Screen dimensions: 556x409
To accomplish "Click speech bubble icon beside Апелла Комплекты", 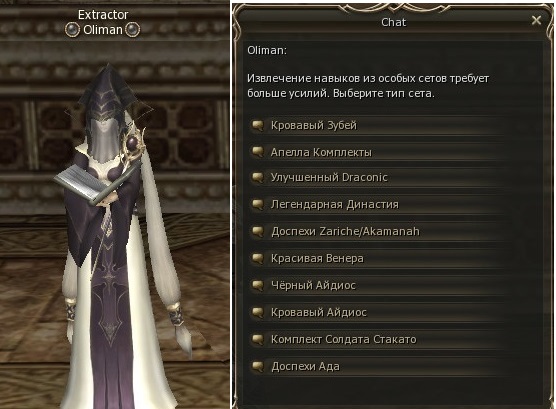I will point(257,152).
